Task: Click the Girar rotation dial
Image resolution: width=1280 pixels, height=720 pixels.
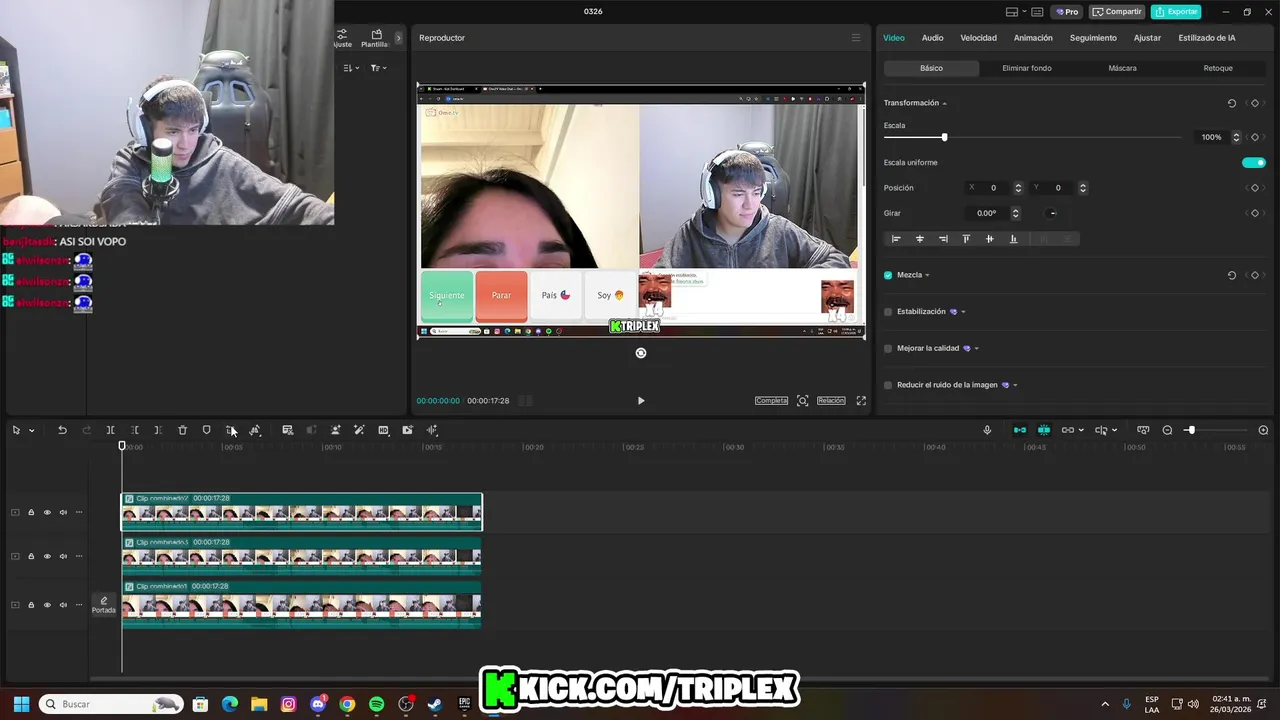Action: click(1051, 213)
